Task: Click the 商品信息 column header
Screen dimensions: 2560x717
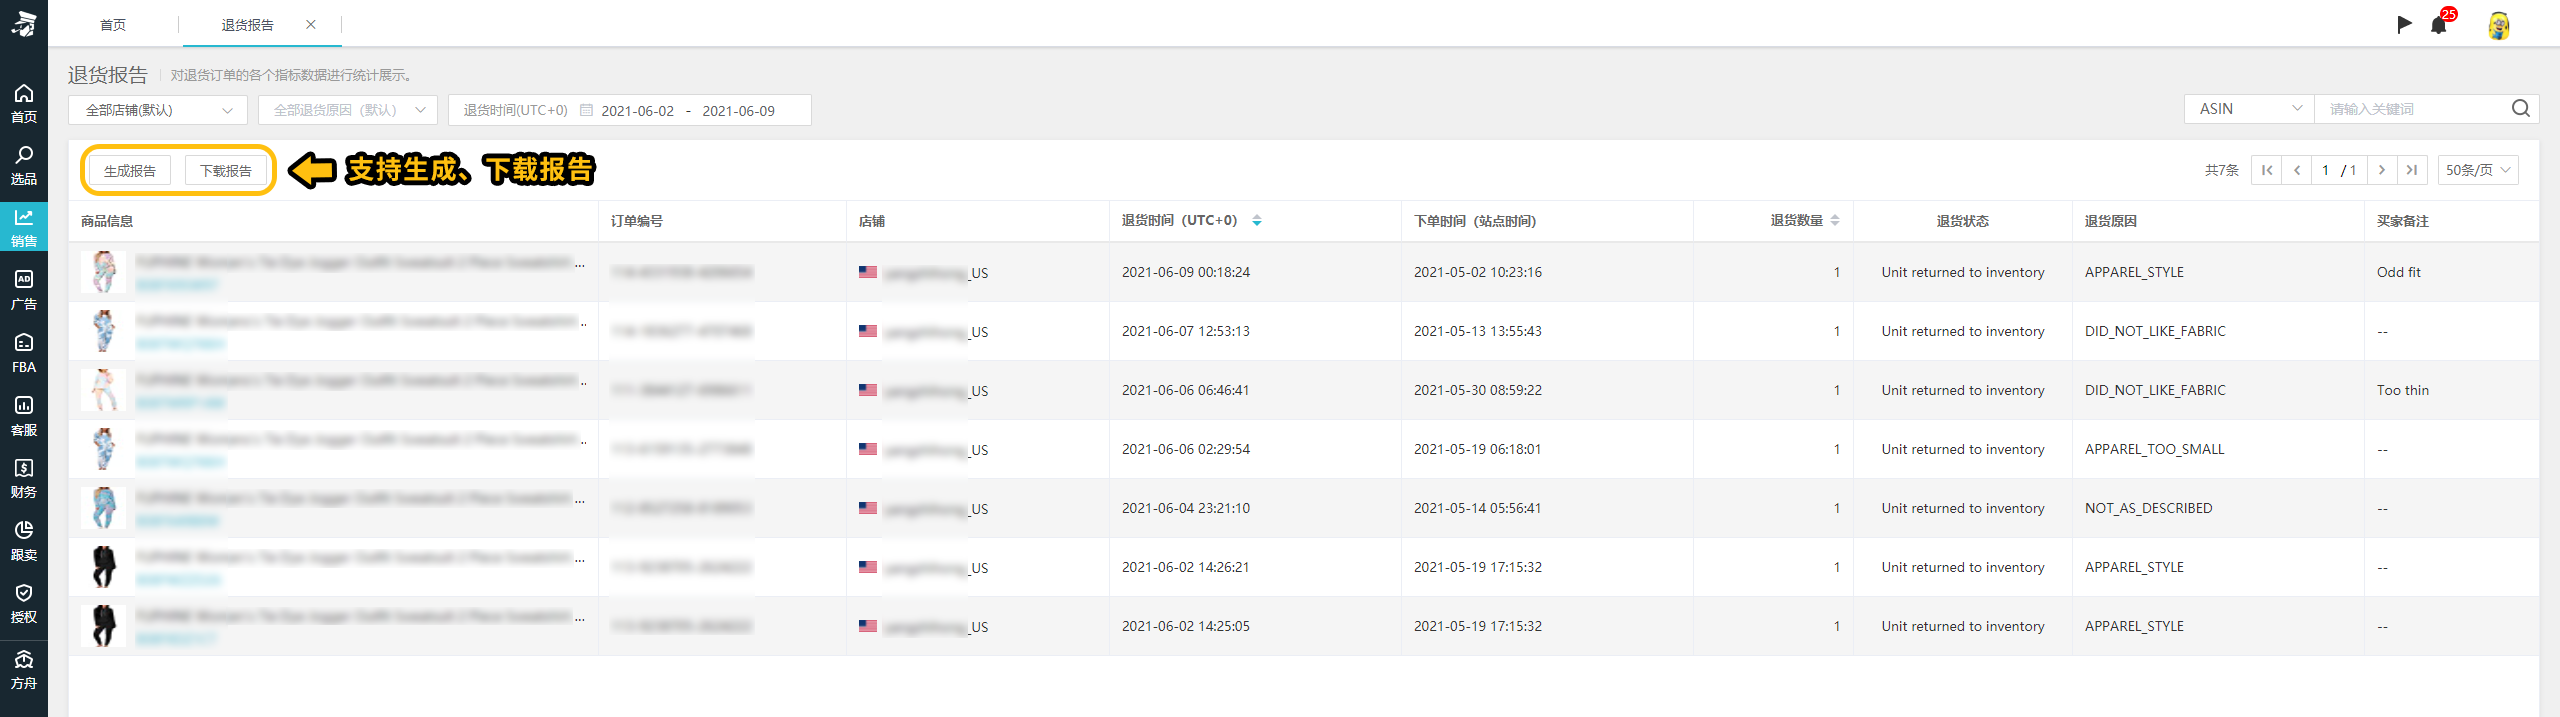Action: point(107,221)
